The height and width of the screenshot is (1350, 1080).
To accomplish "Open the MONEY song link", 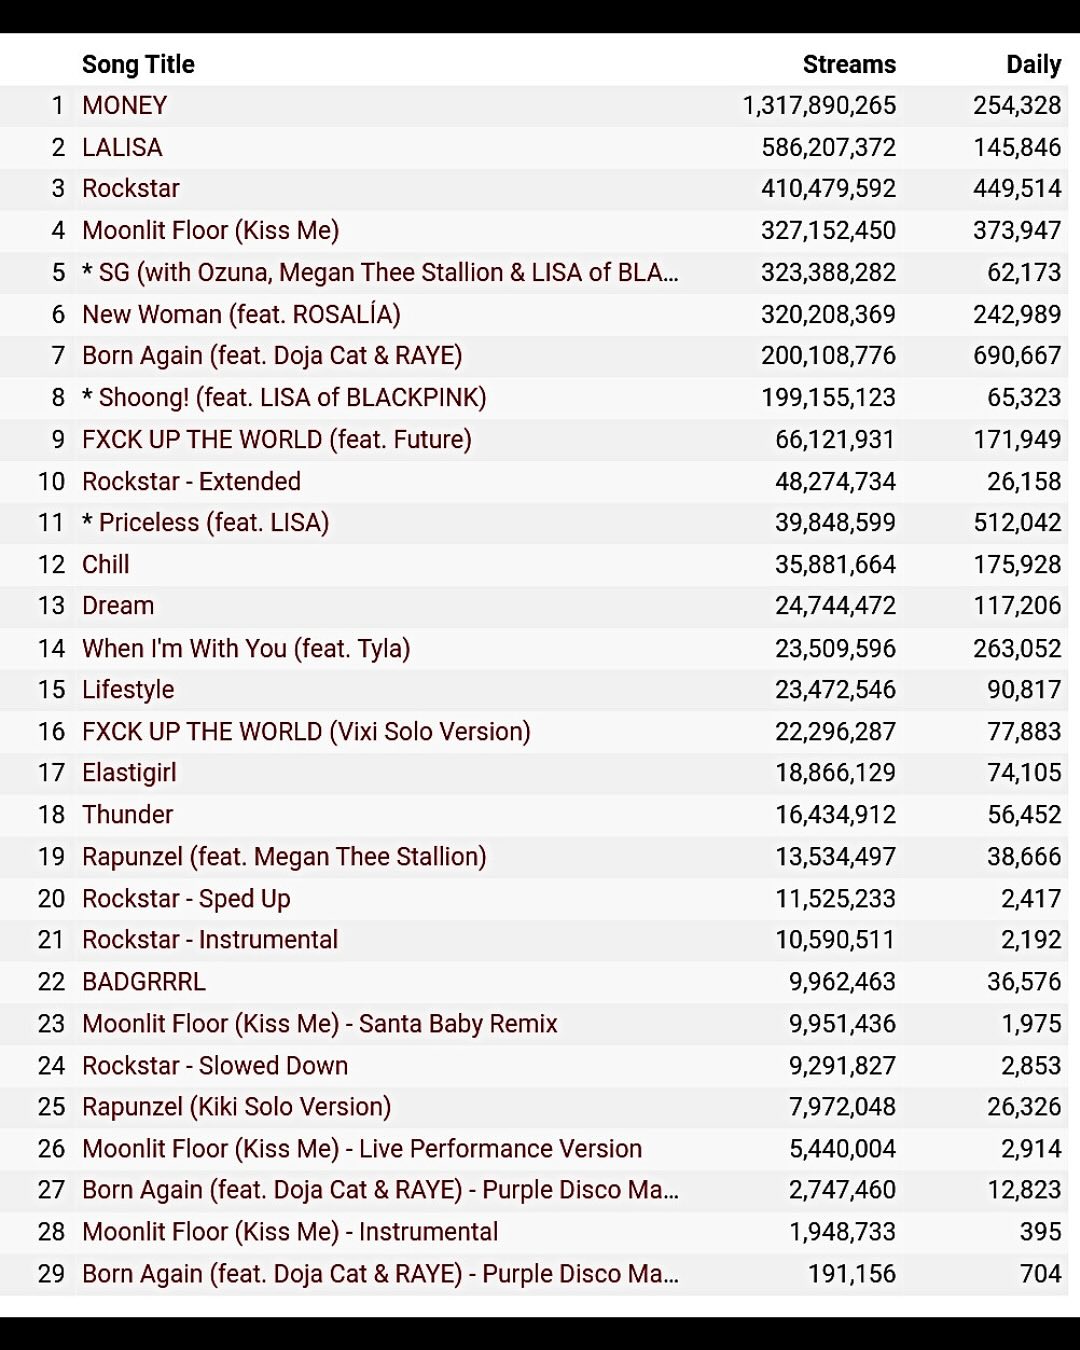I will [x=124, y=106].
